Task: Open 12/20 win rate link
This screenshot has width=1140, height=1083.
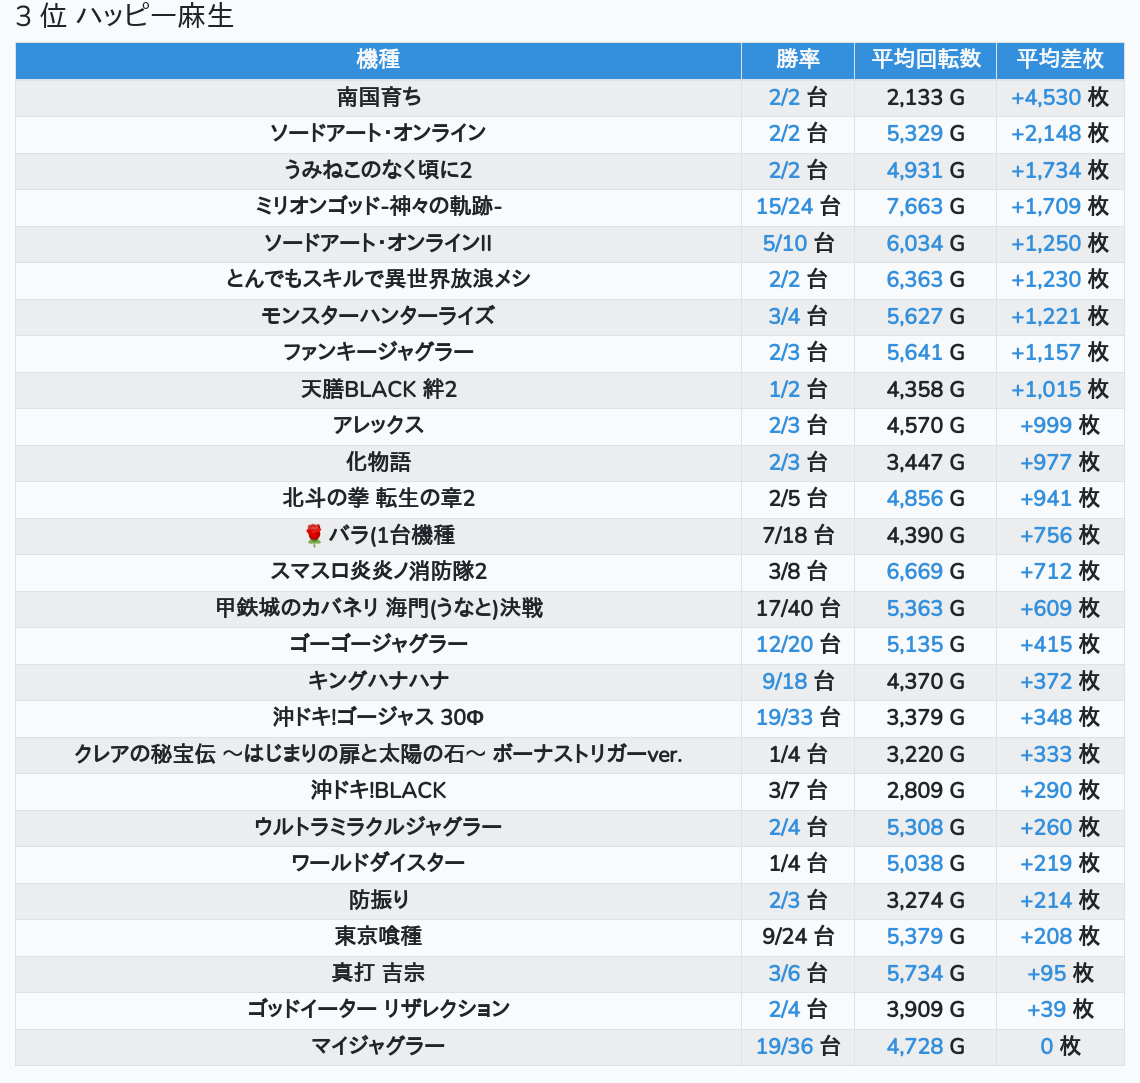Action: 784,645
